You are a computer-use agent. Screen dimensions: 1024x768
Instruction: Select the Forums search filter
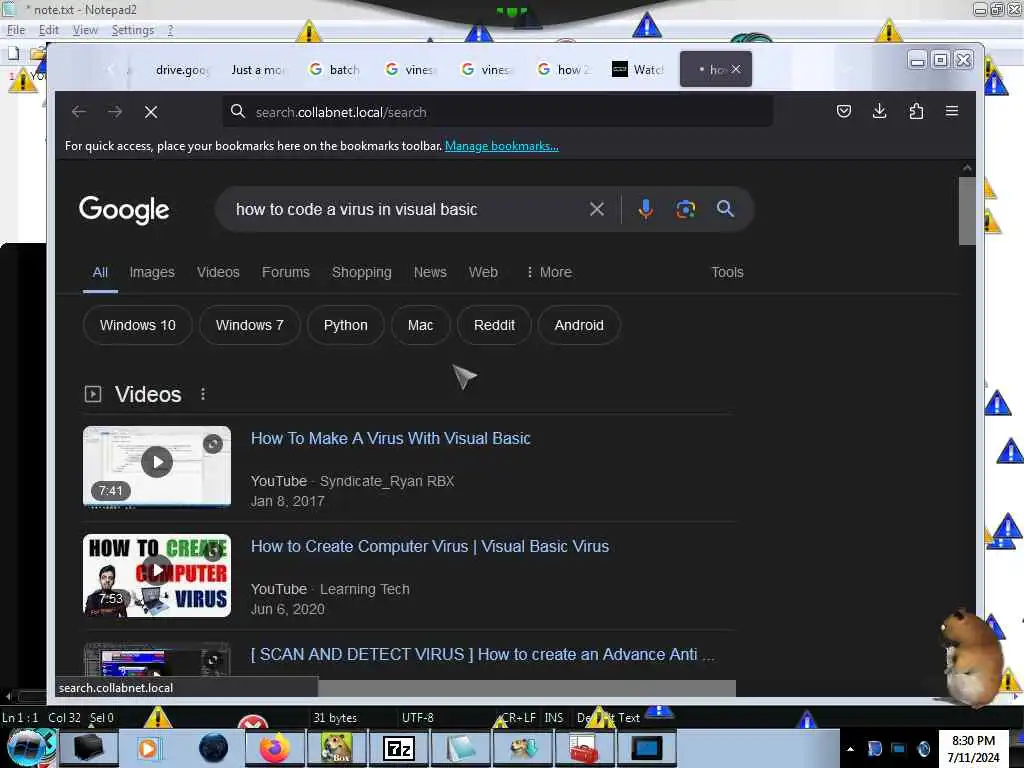pyautogui.click(x=285, y=272)
